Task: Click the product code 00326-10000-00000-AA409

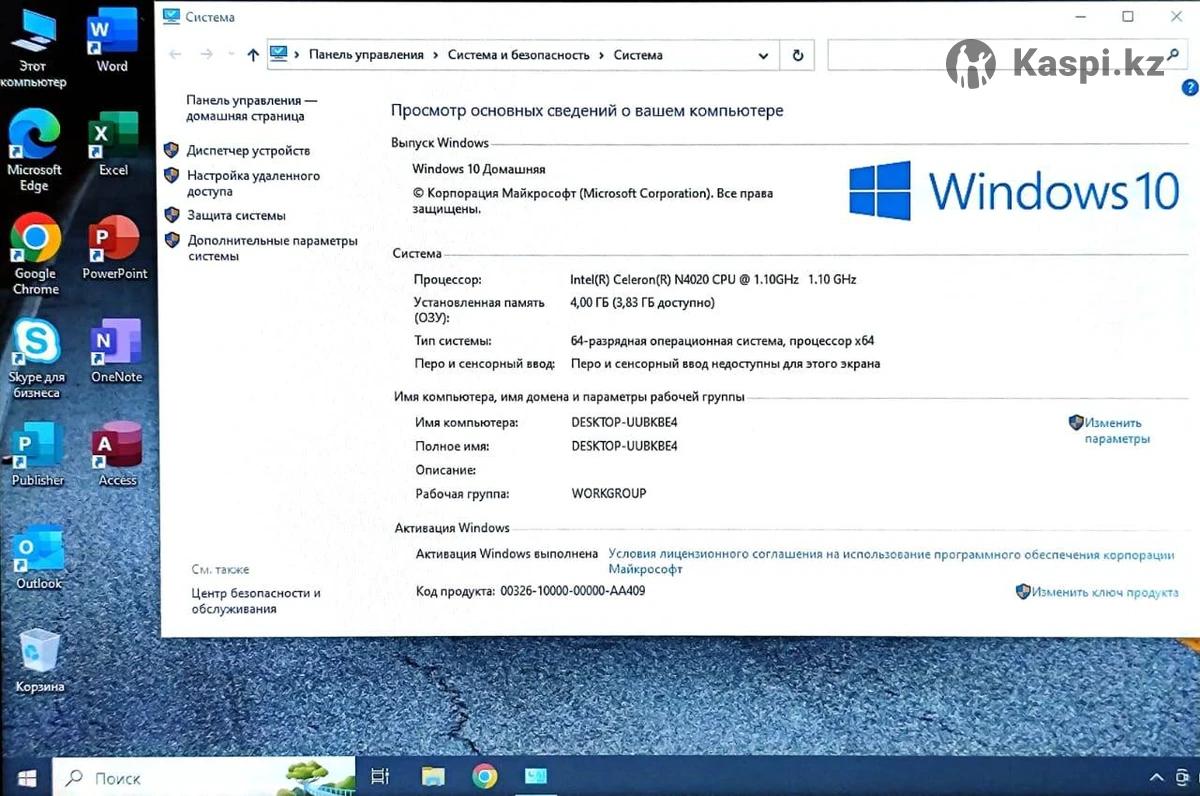Action: pyautogui.click(x=572, y=591)
